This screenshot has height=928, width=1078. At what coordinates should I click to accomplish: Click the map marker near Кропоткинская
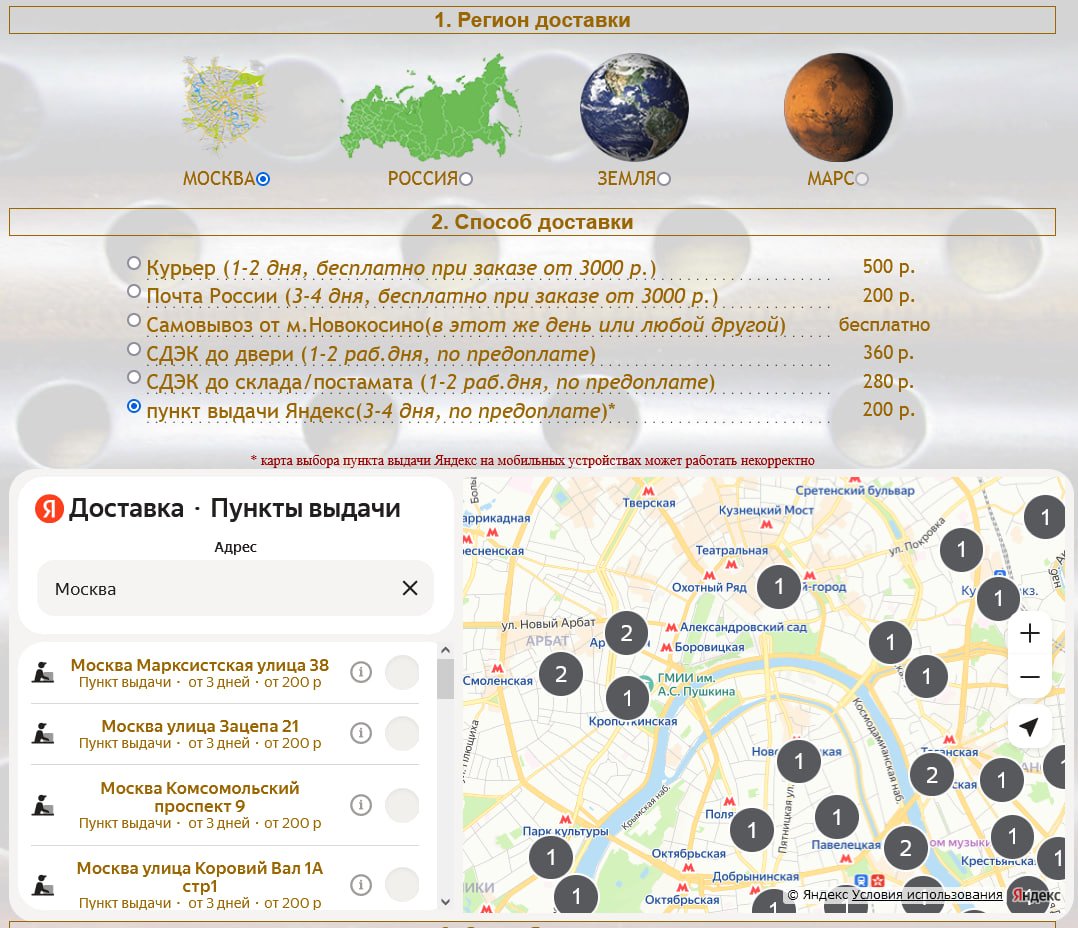click(628, 698)
